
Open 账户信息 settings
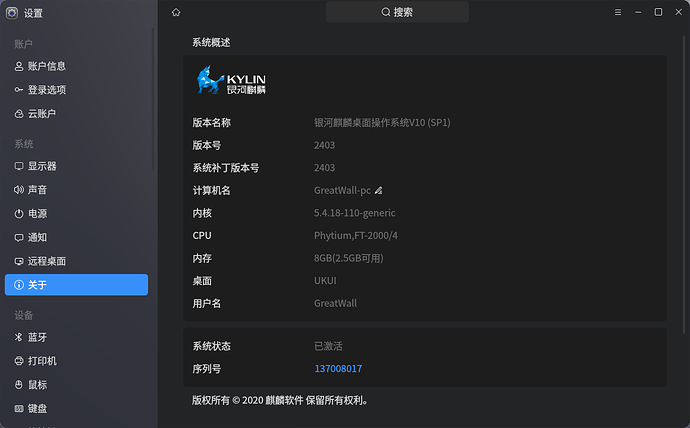pyautogui.click(x=76, y=66)
